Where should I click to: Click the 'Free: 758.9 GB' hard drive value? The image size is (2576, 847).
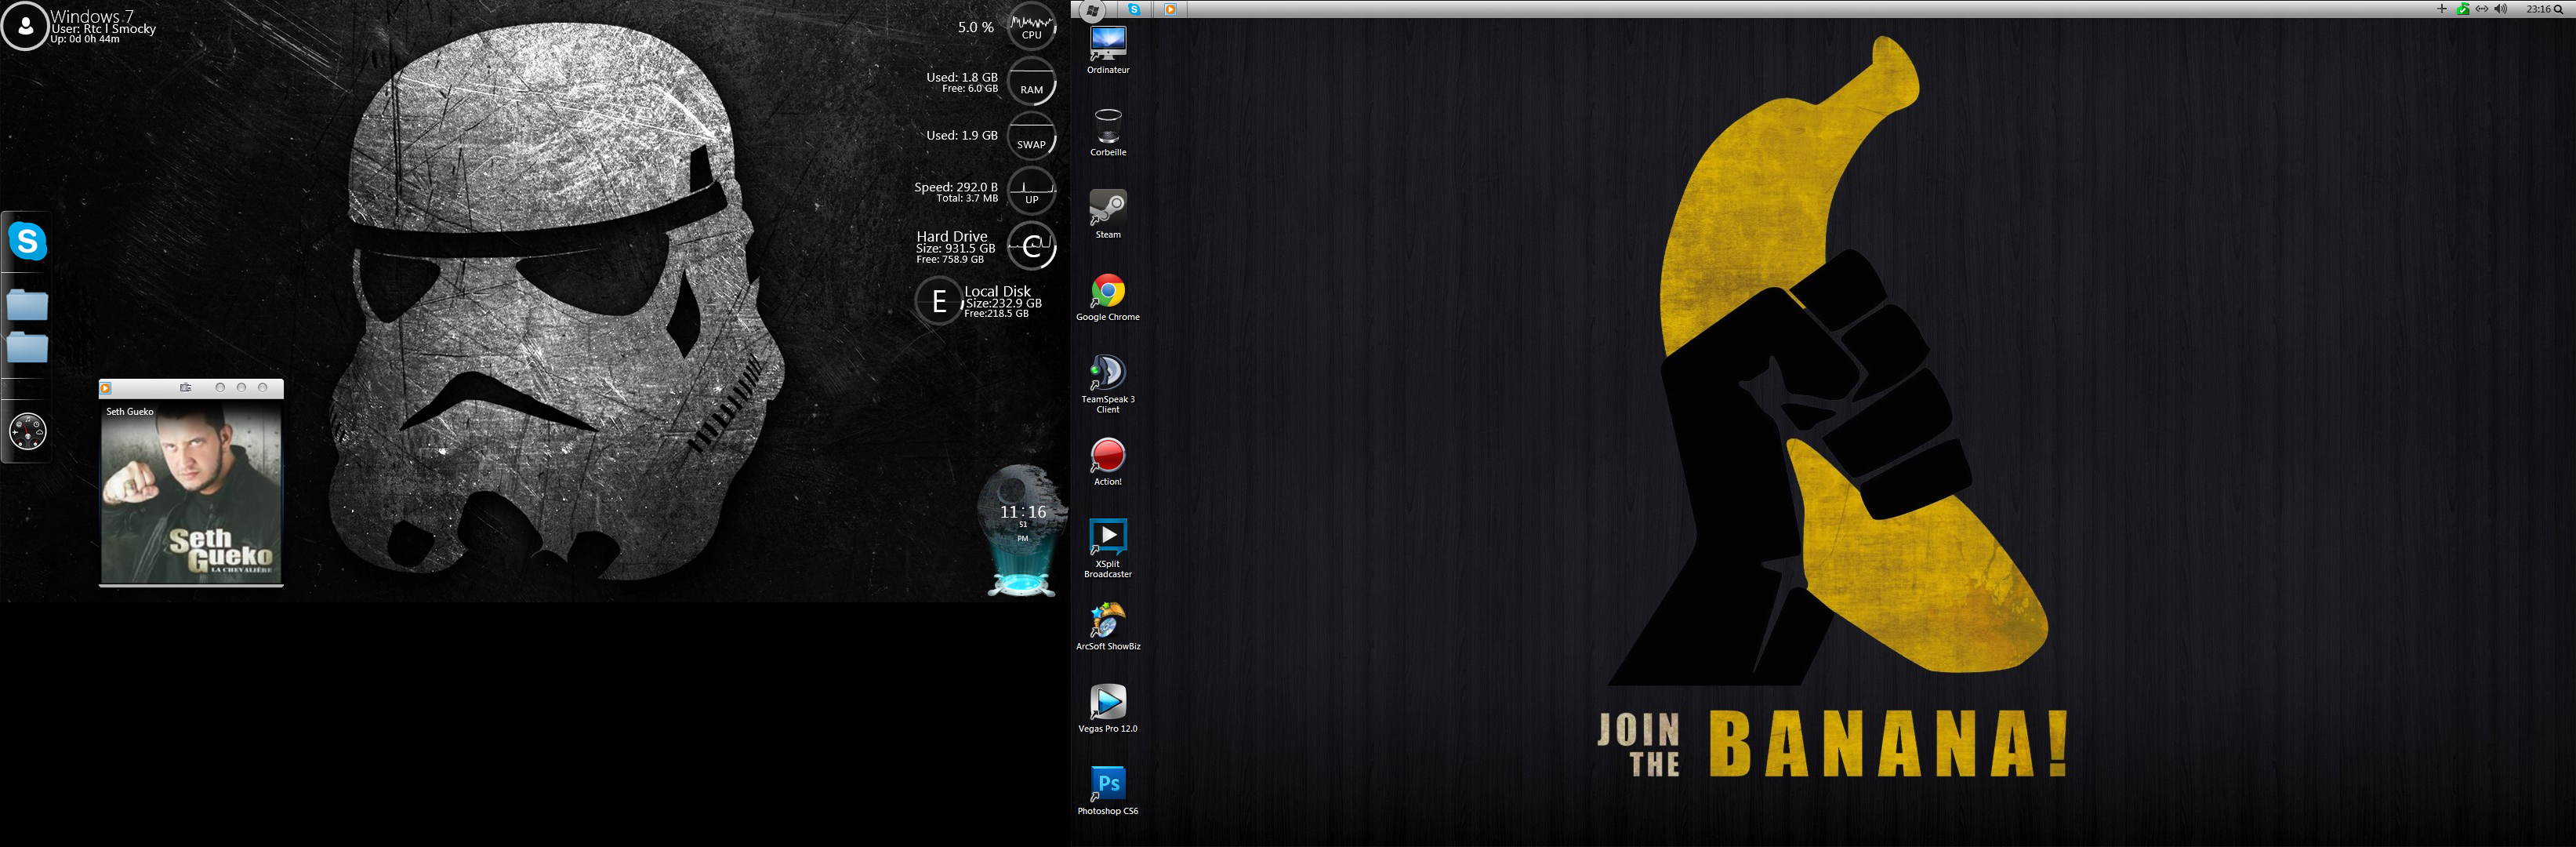[950, 259]
